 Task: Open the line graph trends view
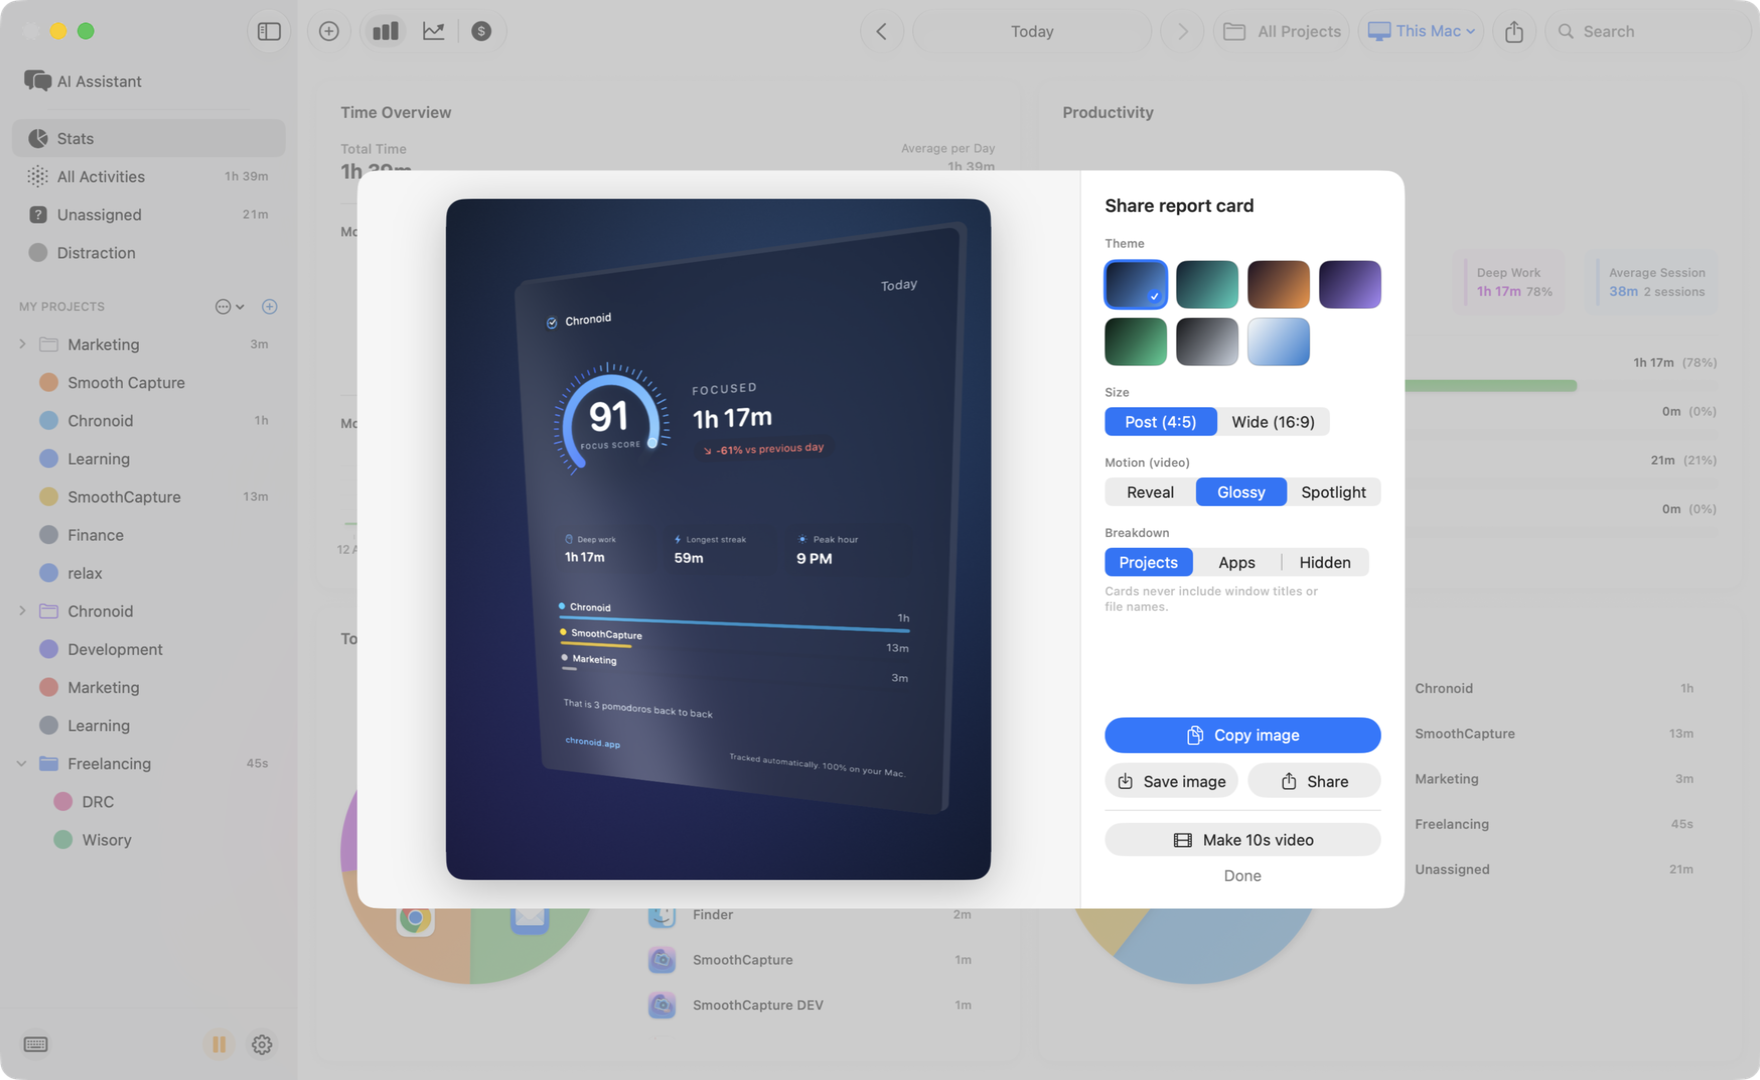pyautogui.click(x=433, y=31)
